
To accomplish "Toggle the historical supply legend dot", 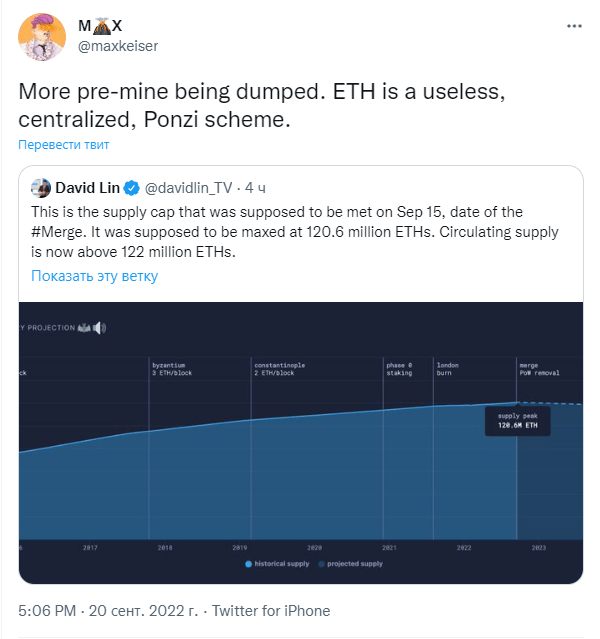I will [248, 564].
